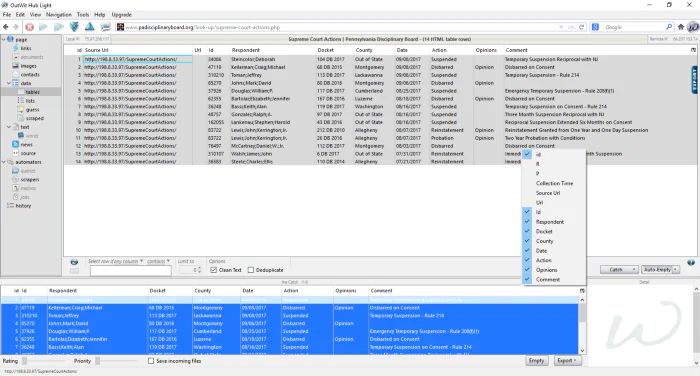
Task: Click the globe icon beside the filter box
Action: pyautogui.click(x=74, y=262)
